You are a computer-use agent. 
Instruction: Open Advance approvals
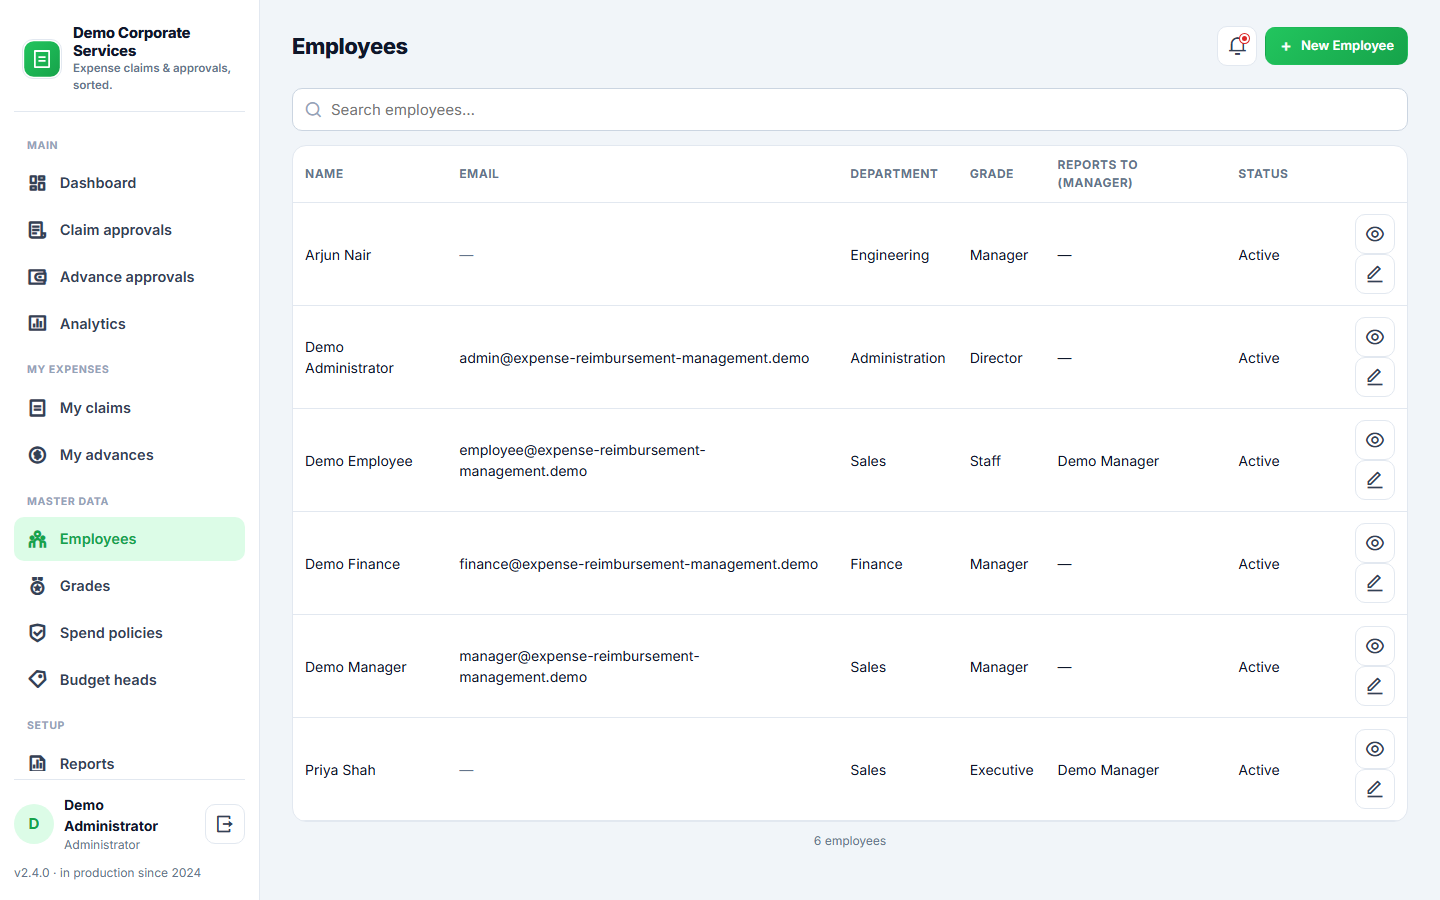[x=129, y=277]
